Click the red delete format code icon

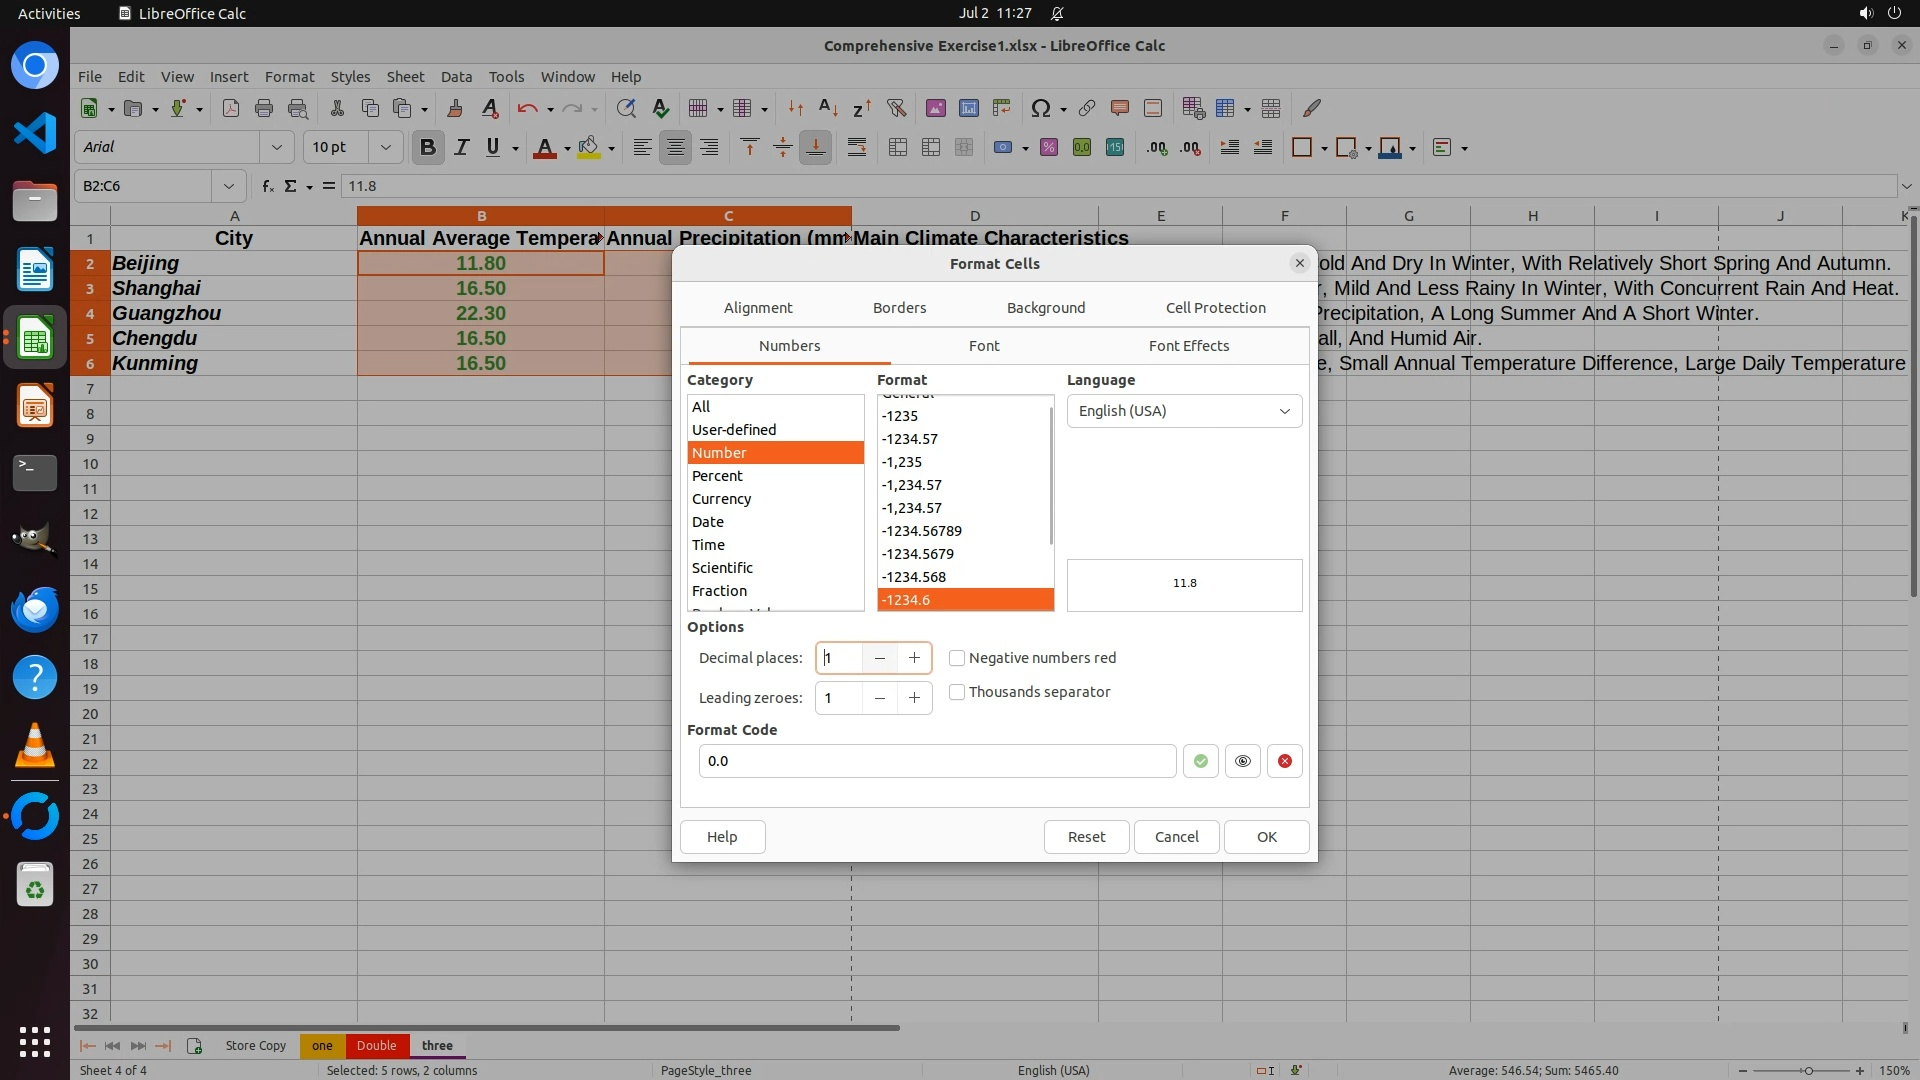click(x=1284, y=761)
